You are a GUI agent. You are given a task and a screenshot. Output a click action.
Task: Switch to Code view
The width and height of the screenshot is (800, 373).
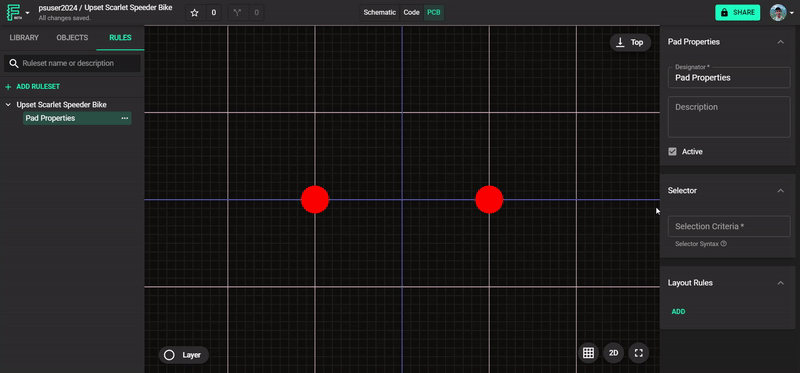click(x=411, y=13)
